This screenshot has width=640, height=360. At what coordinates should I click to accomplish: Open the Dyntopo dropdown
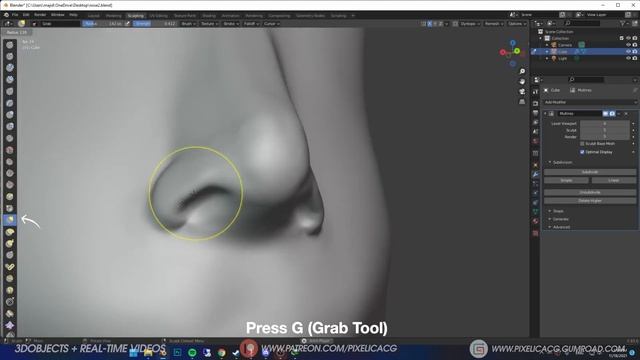point(470,24)
